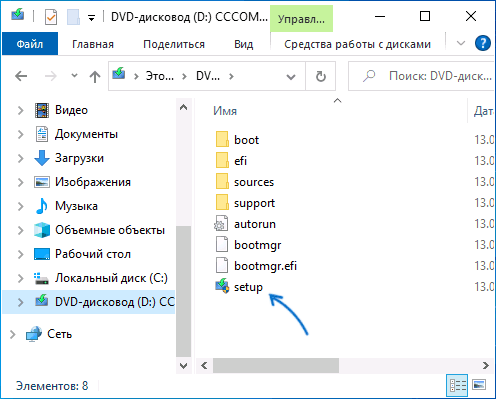Expand the Локальный диск (C:) node

tap(21, 278)
